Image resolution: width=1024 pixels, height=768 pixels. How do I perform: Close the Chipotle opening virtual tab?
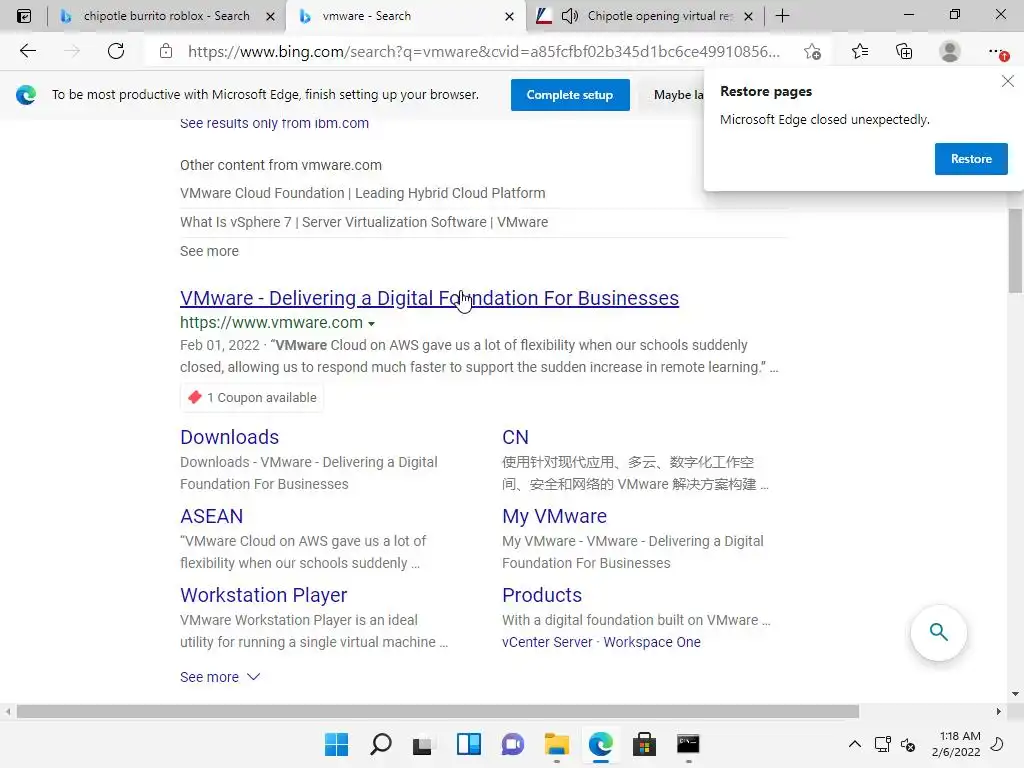[x=748, y=16]
